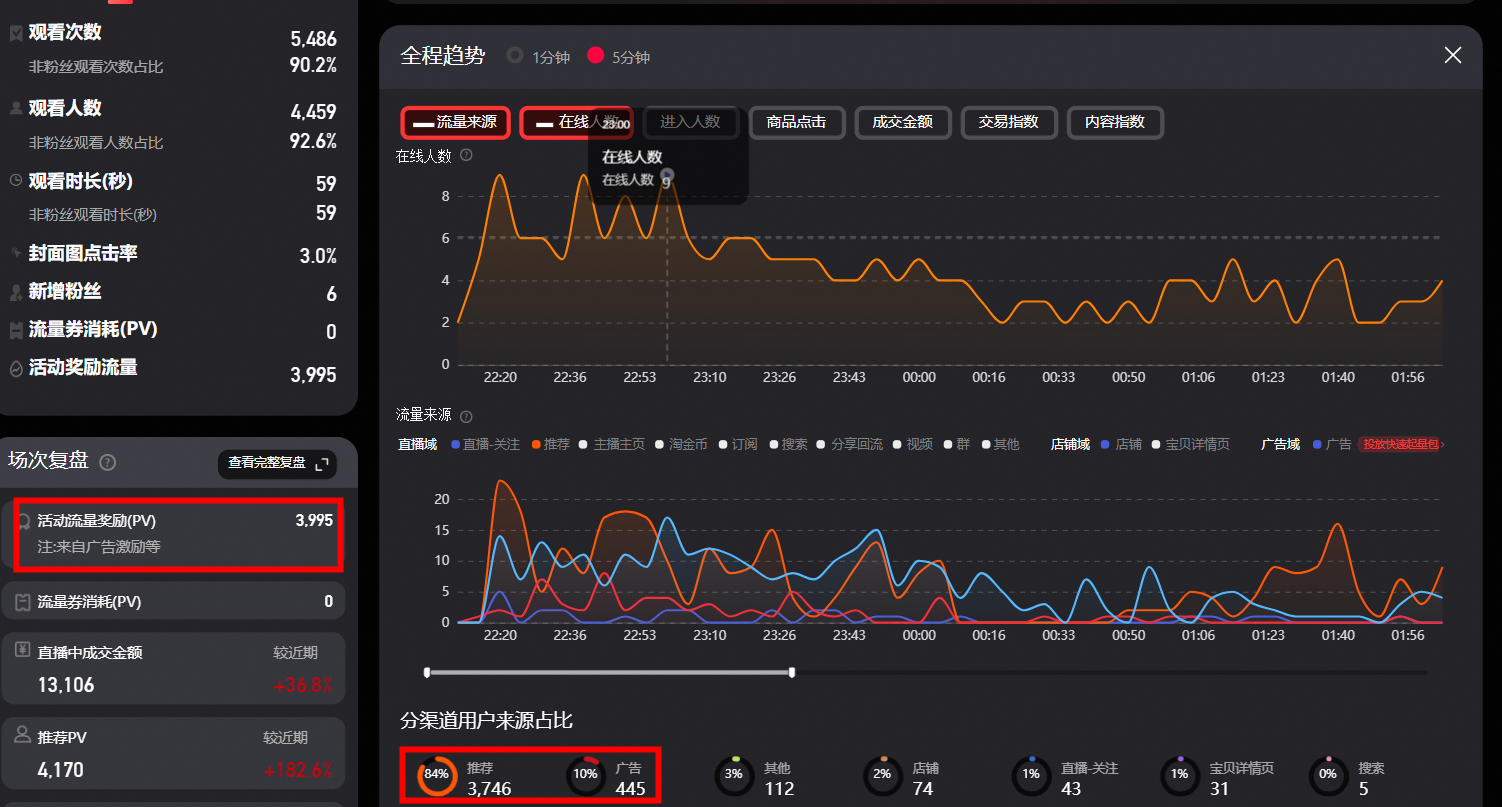Toggle the 宝贝详情页 legend series

(x=1191, y=444)
